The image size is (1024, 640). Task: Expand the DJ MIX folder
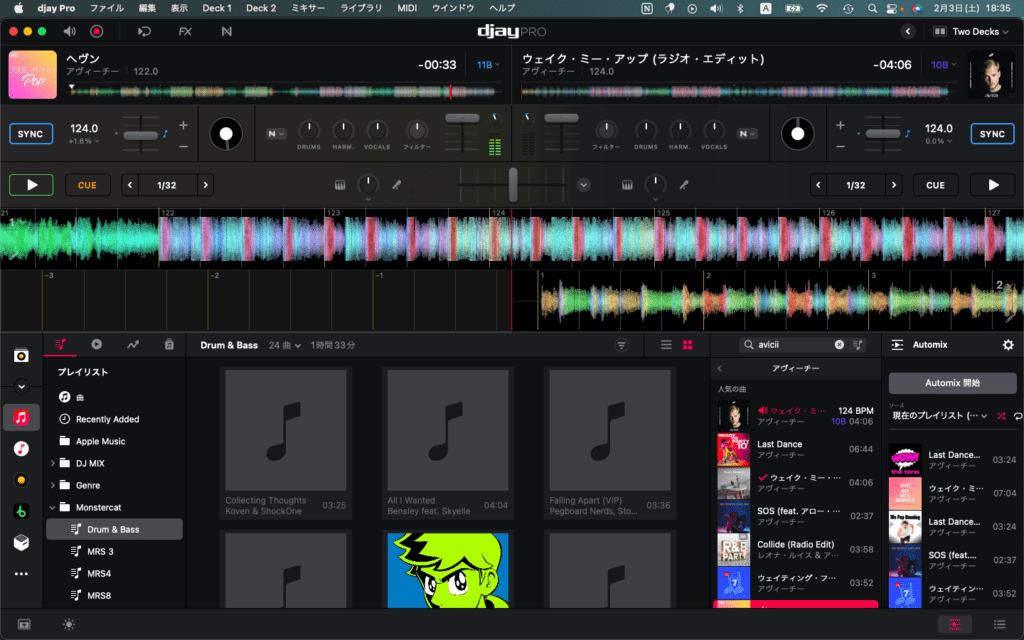pos(53,463)
